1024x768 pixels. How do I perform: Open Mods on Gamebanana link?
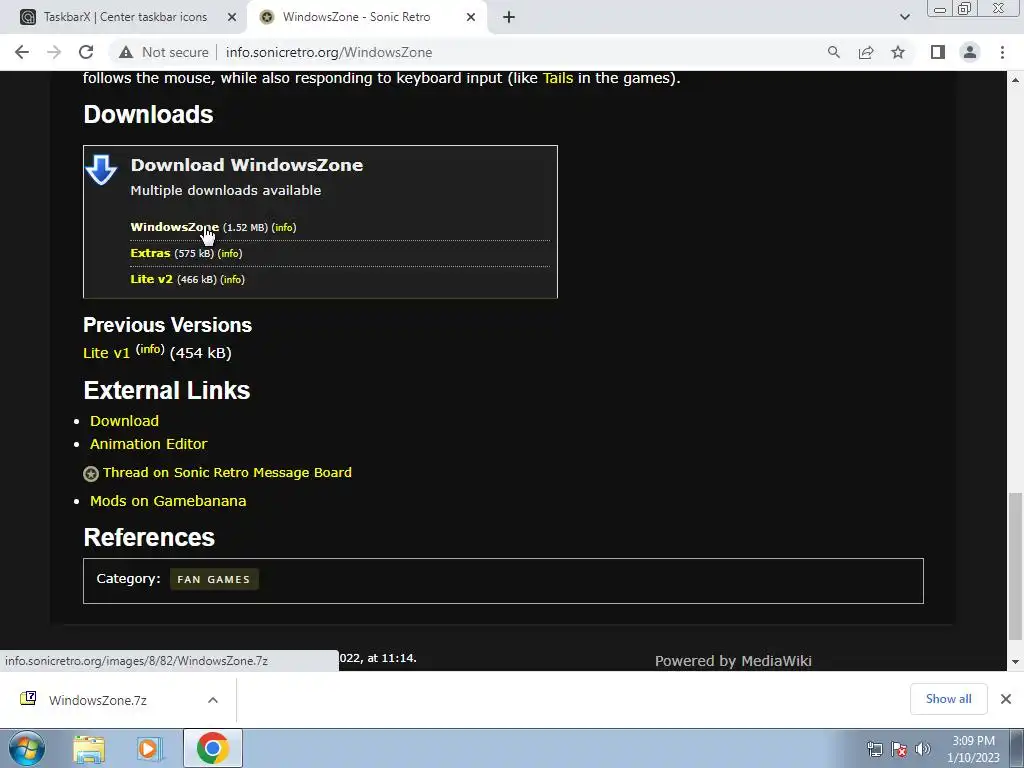coord(168,501)
